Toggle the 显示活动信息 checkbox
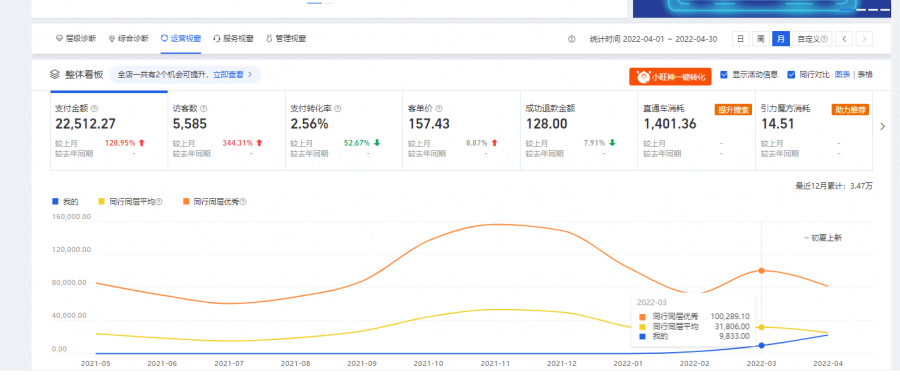 [724, 75]
